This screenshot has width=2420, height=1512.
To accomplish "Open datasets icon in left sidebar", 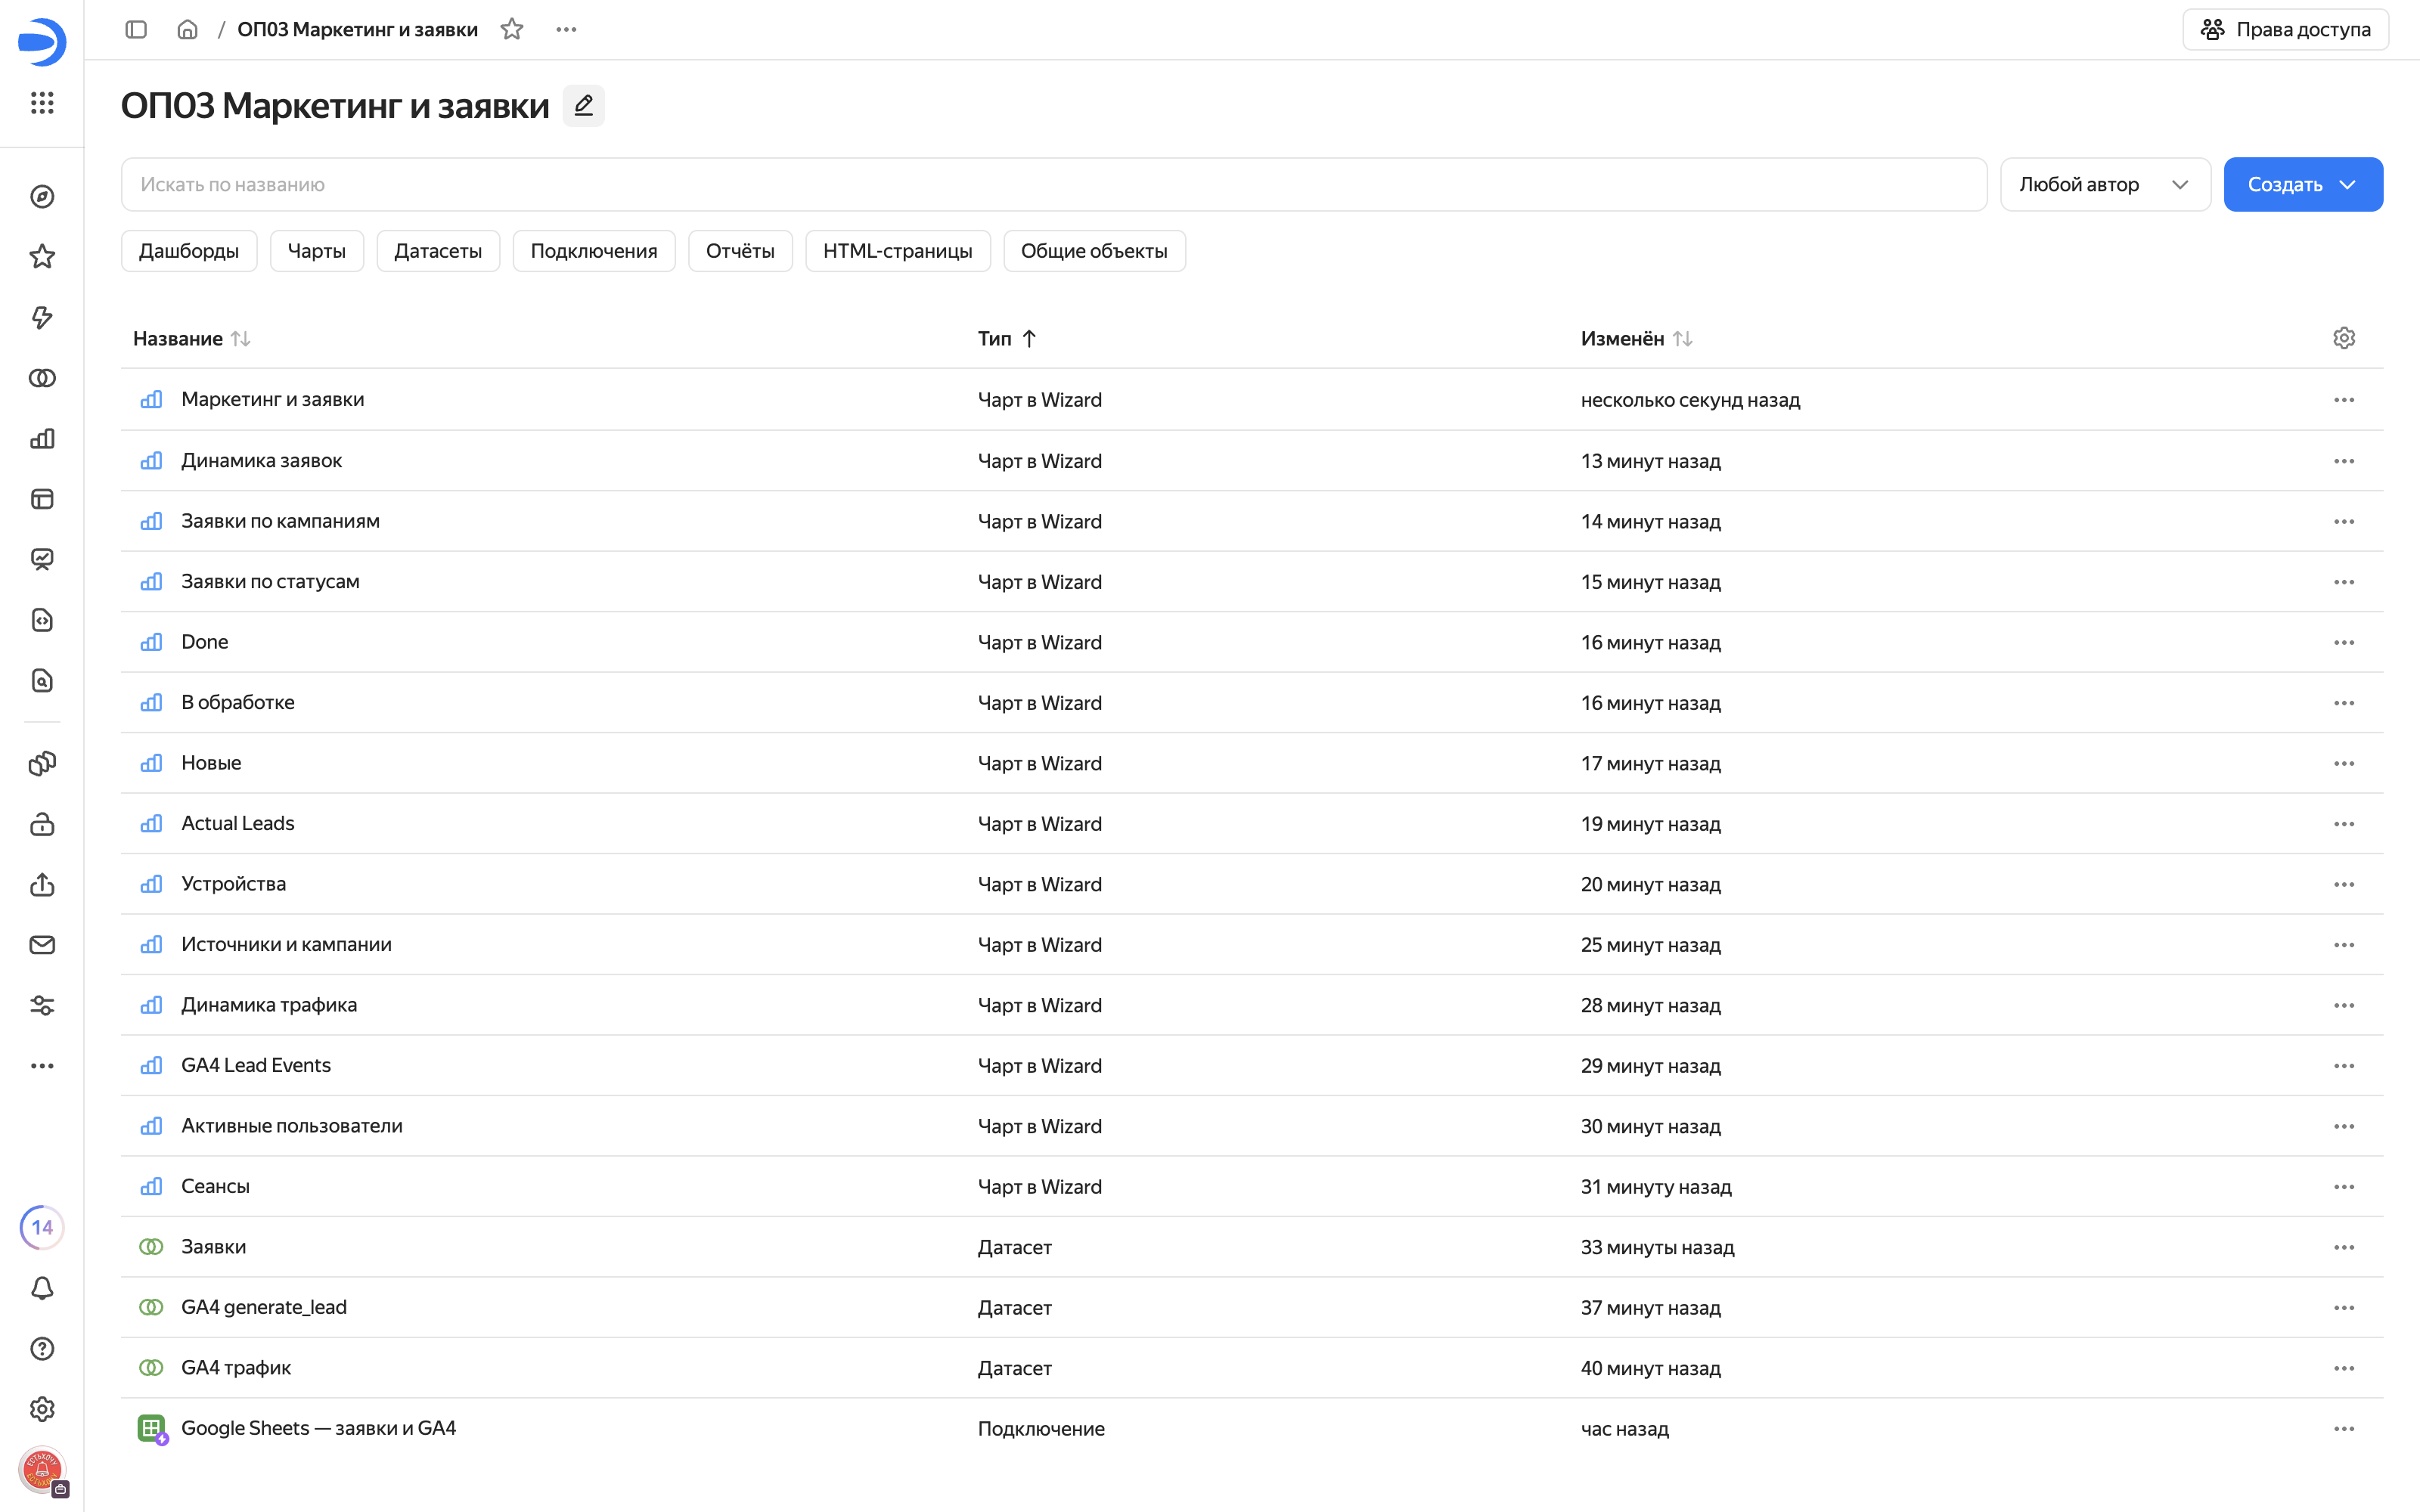I will point(42,378).
